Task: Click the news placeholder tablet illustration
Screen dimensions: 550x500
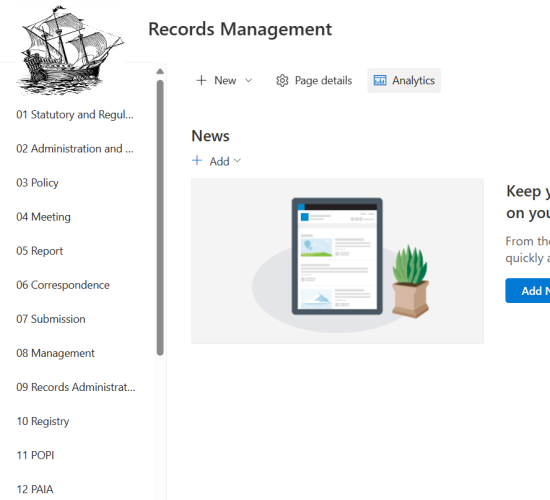Action: 337,256
